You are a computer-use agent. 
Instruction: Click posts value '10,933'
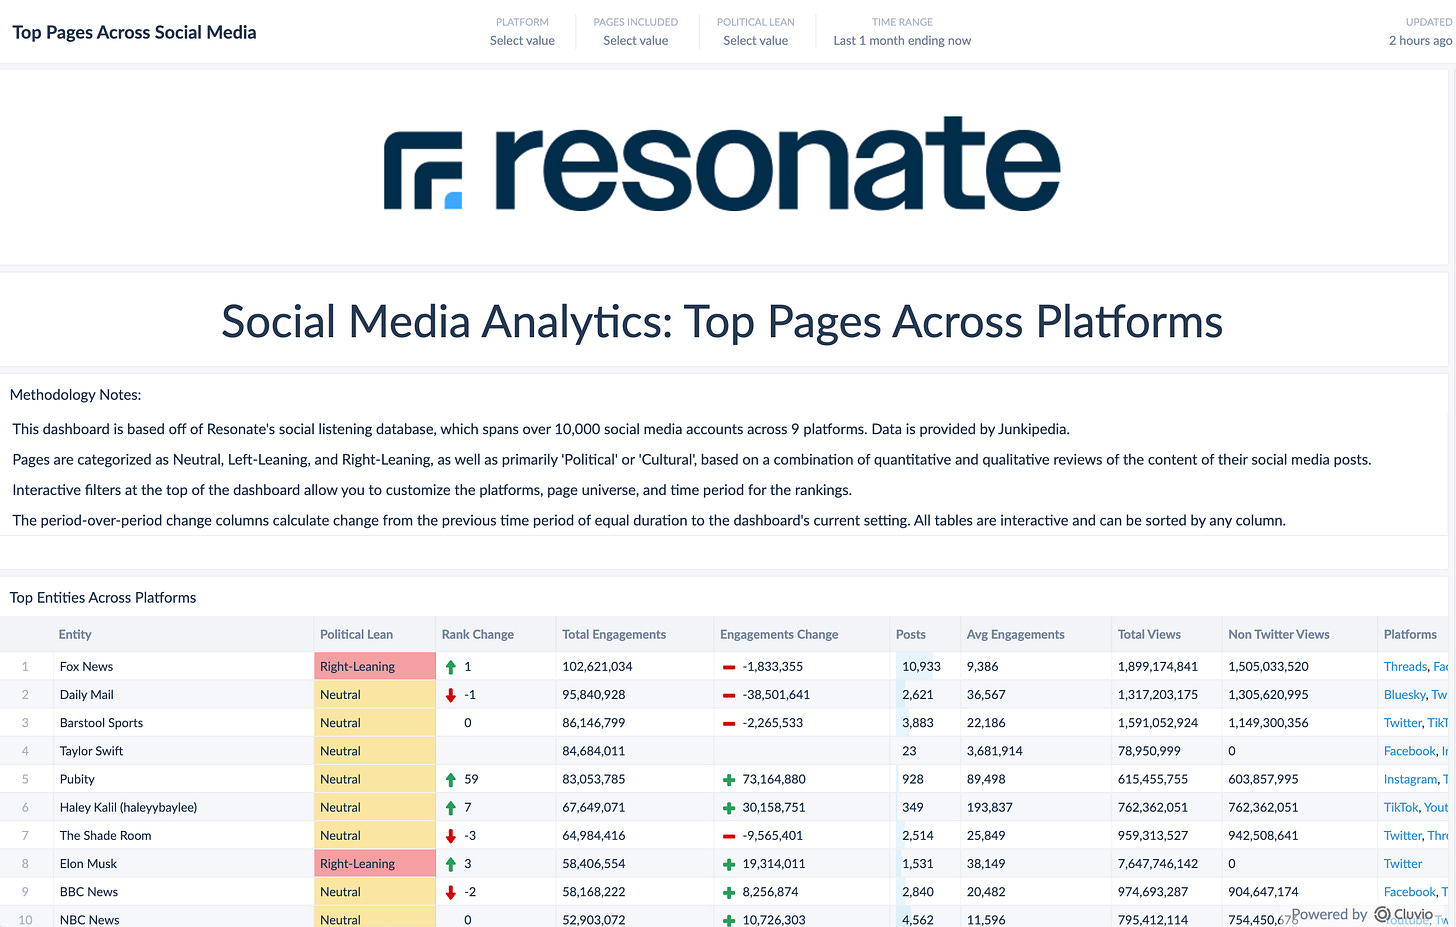[921, 666]
